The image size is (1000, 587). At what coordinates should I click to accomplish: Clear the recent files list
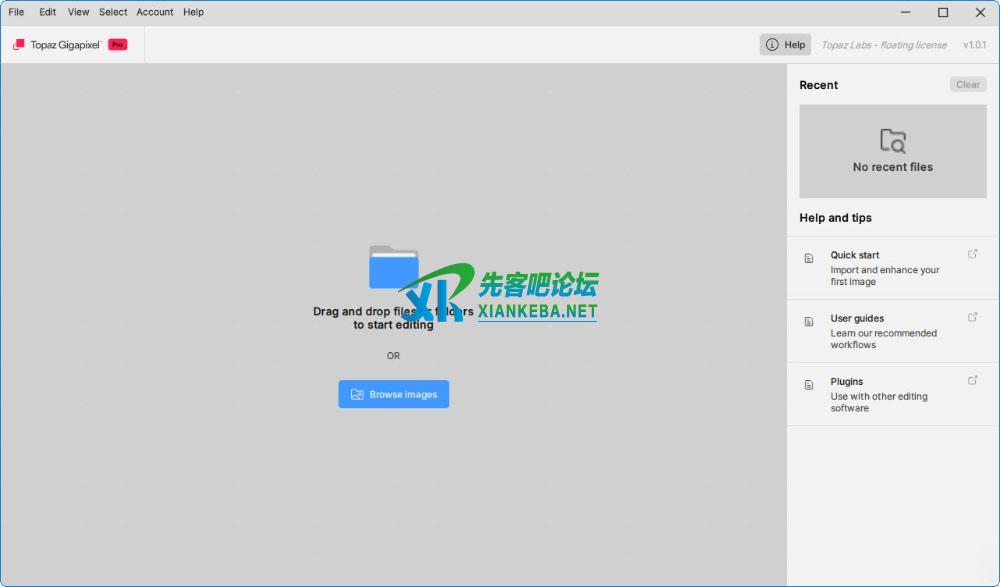coord(967,85)
